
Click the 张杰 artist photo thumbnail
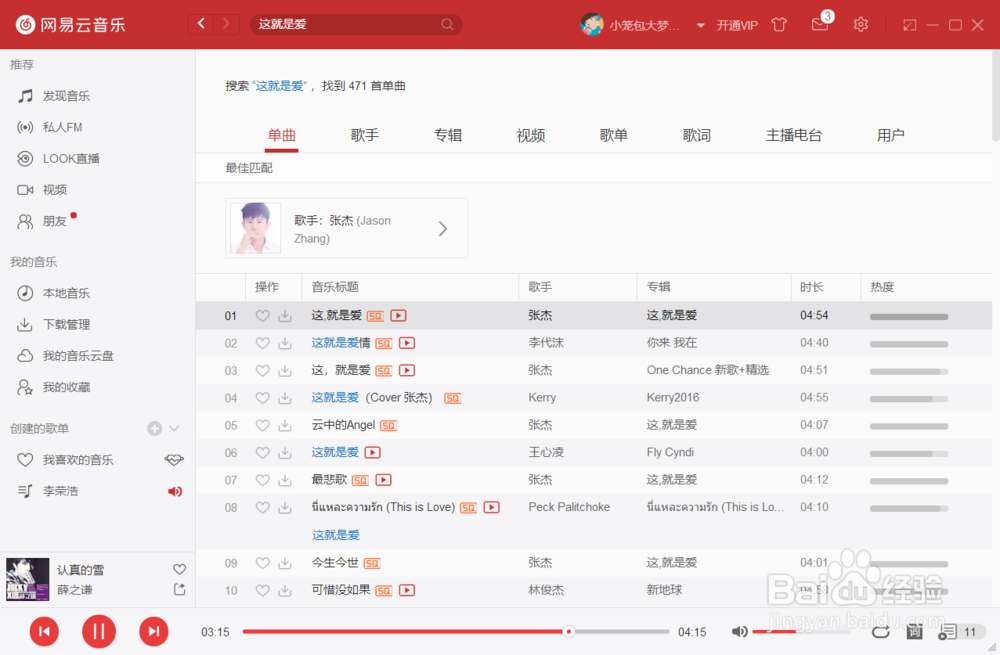[255, 228]
